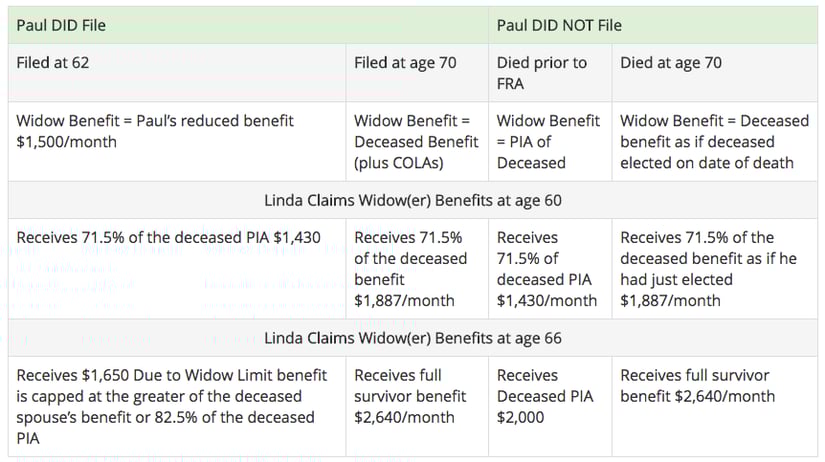This screenshot has height=462, width=825.
Task: Click the 'Receives Deceased PIA $2,000' cell
Action: tap(550, 406)
